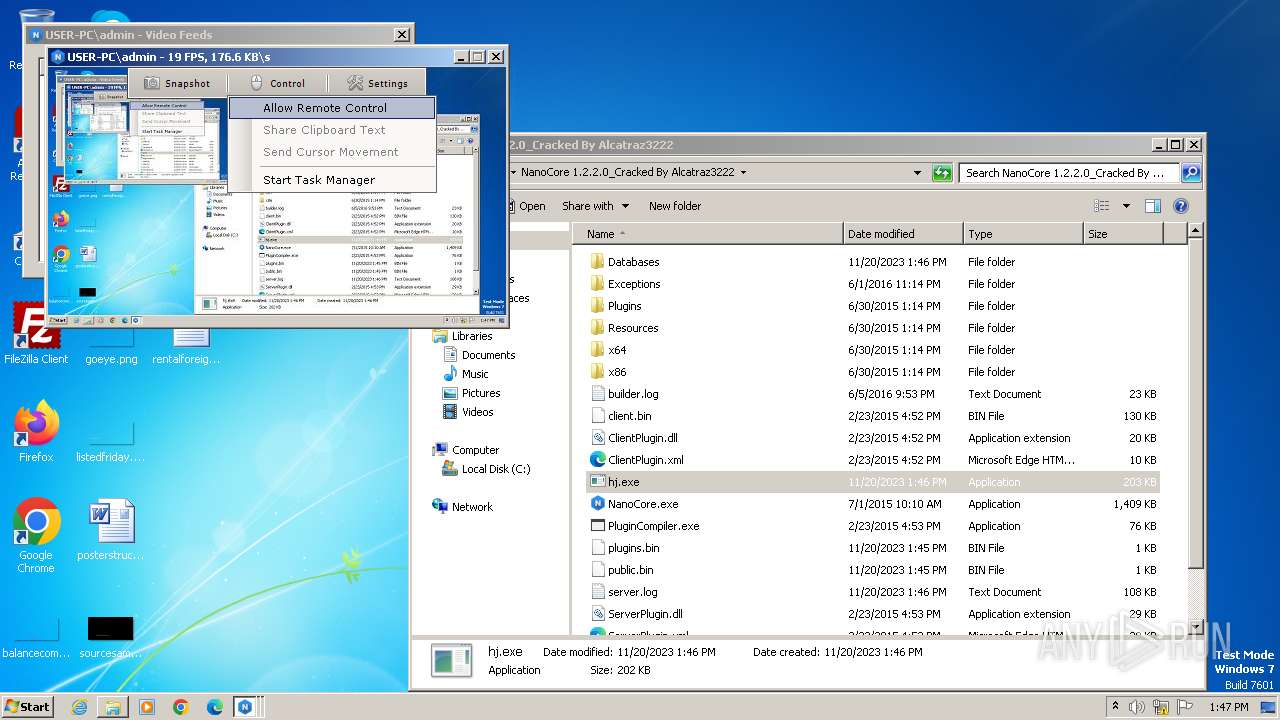Expand the NanoCore folder breadcrumb arrow
The width and height of the screenshot is (1280, 720).
743,172
